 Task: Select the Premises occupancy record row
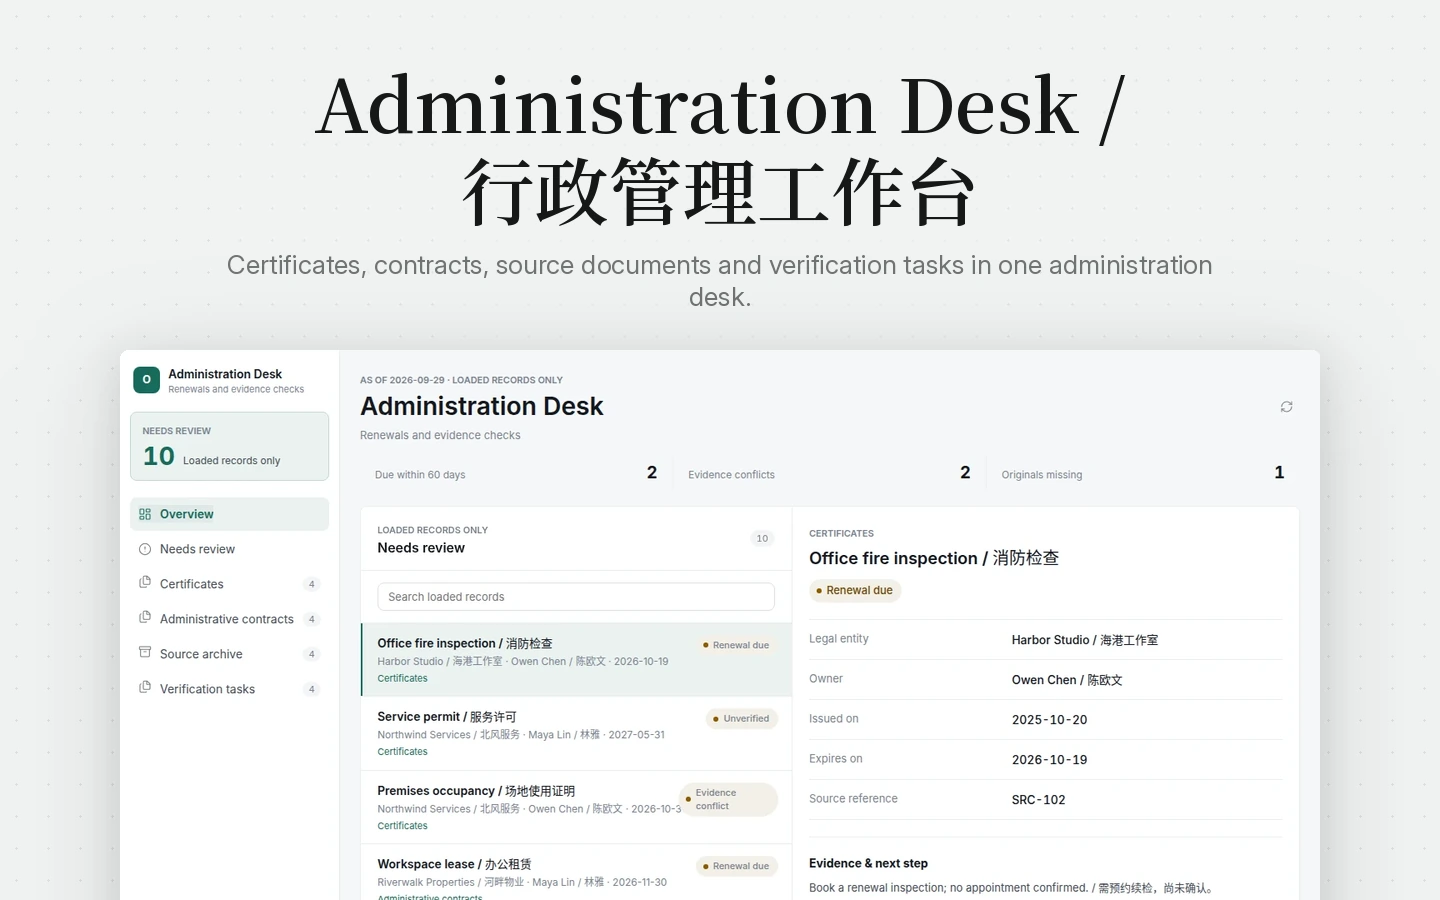point(576,808)
